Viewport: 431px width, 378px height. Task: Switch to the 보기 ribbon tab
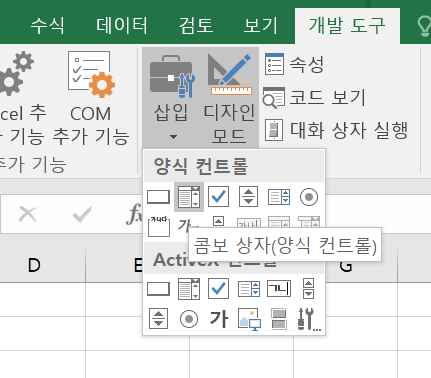coord(260,25)
